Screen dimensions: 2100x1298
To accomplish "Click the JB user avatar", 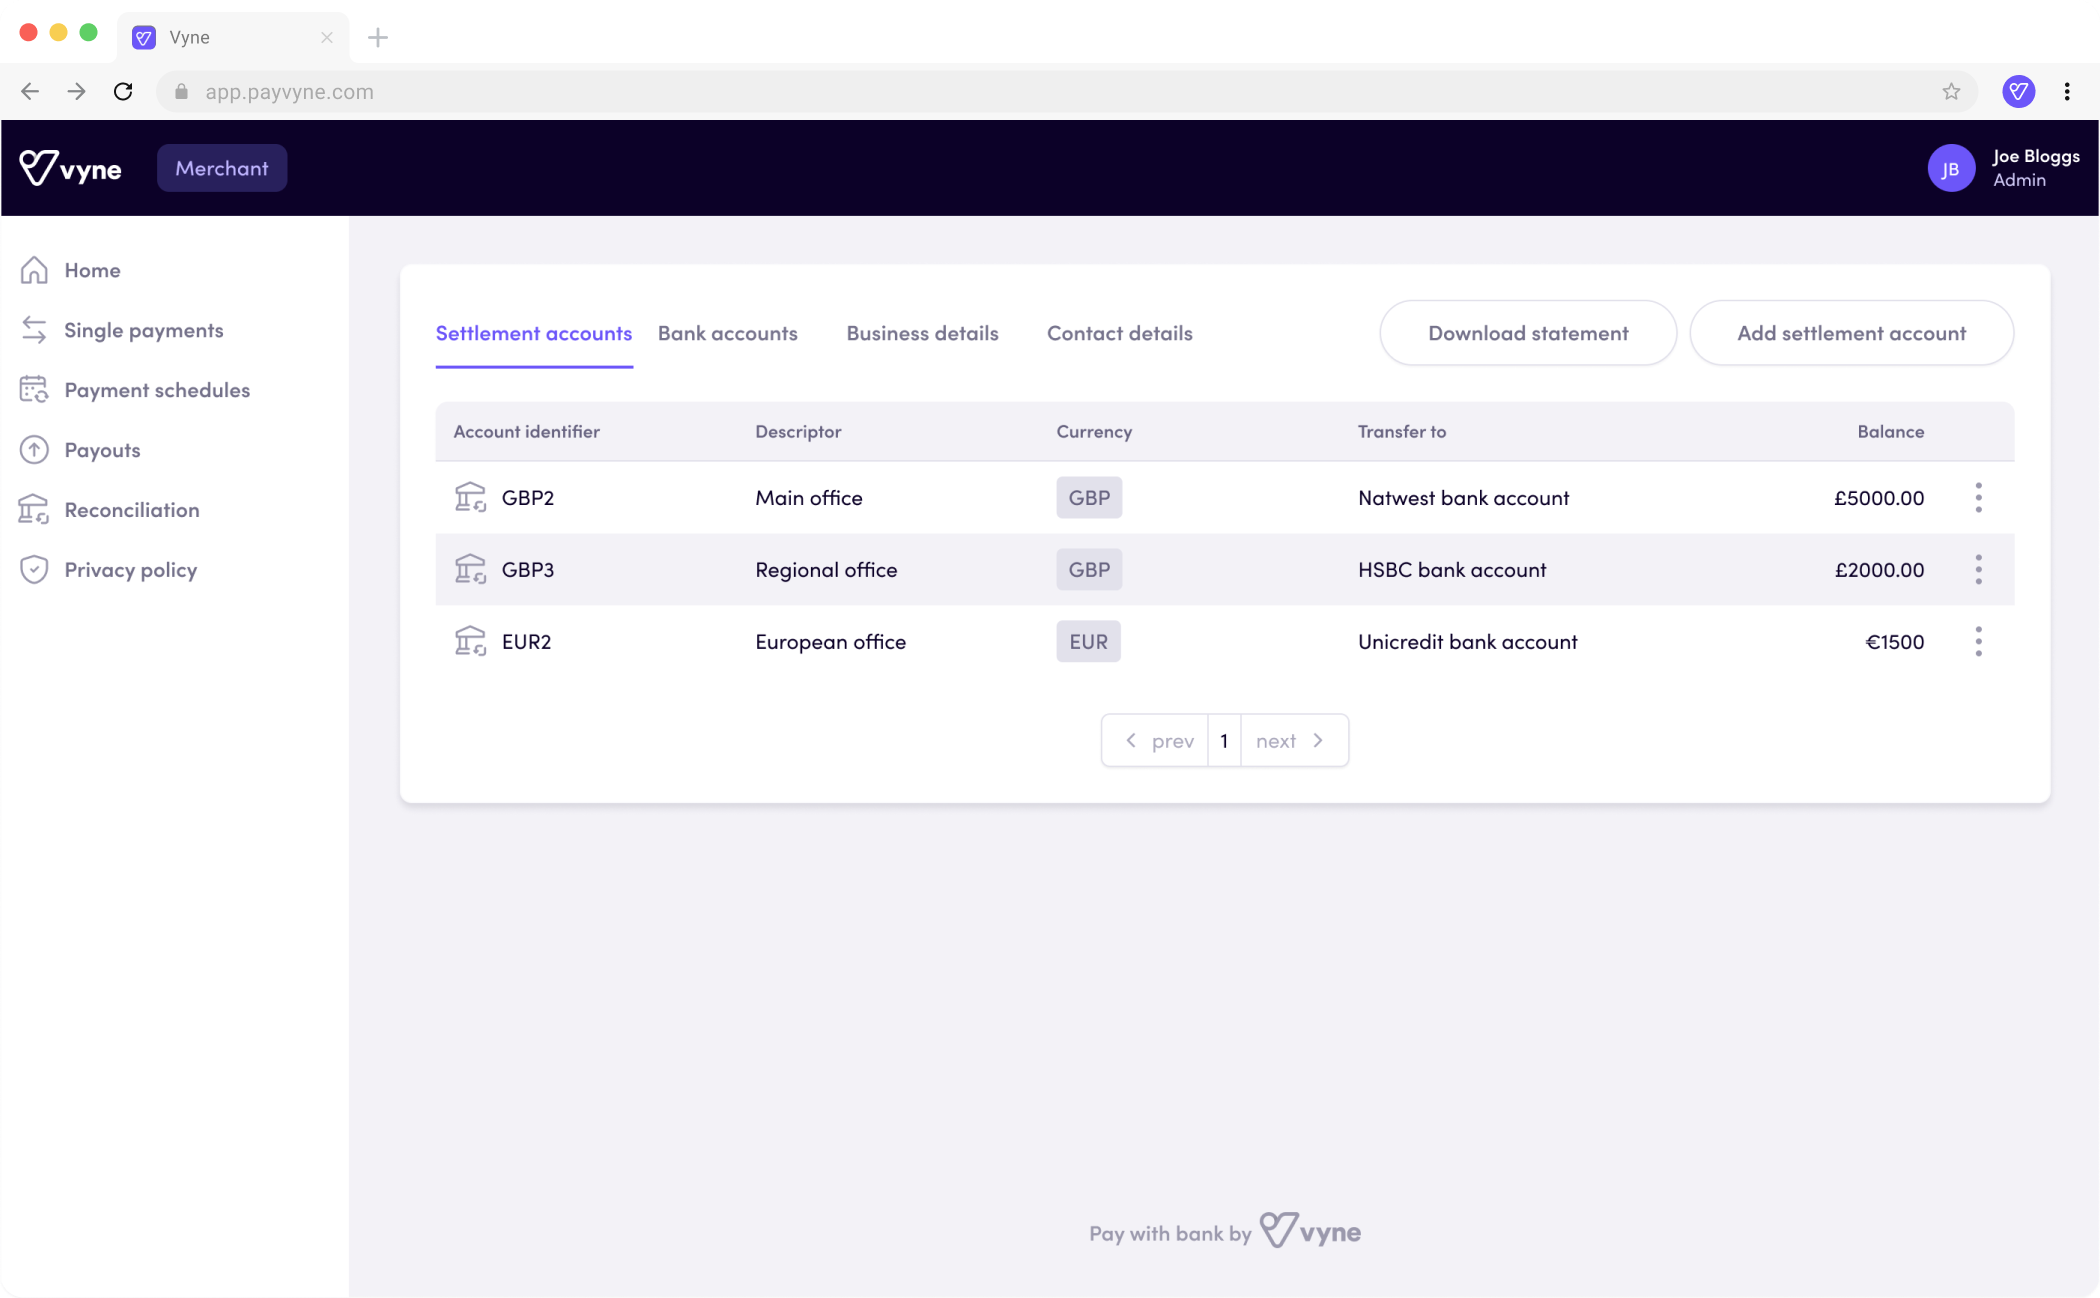I will (x=1950, y=168).
